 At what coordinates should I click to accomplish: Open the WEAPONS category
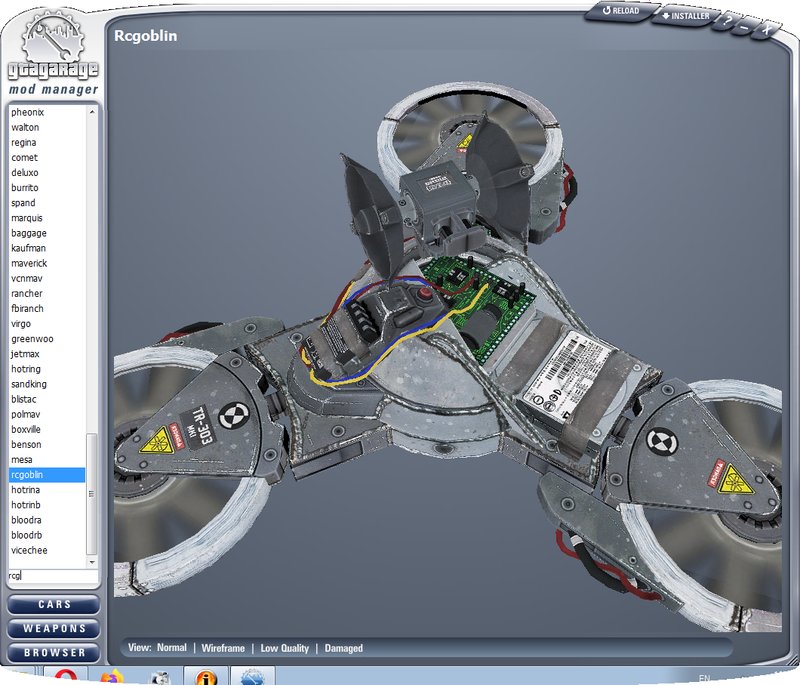(54, 628)
